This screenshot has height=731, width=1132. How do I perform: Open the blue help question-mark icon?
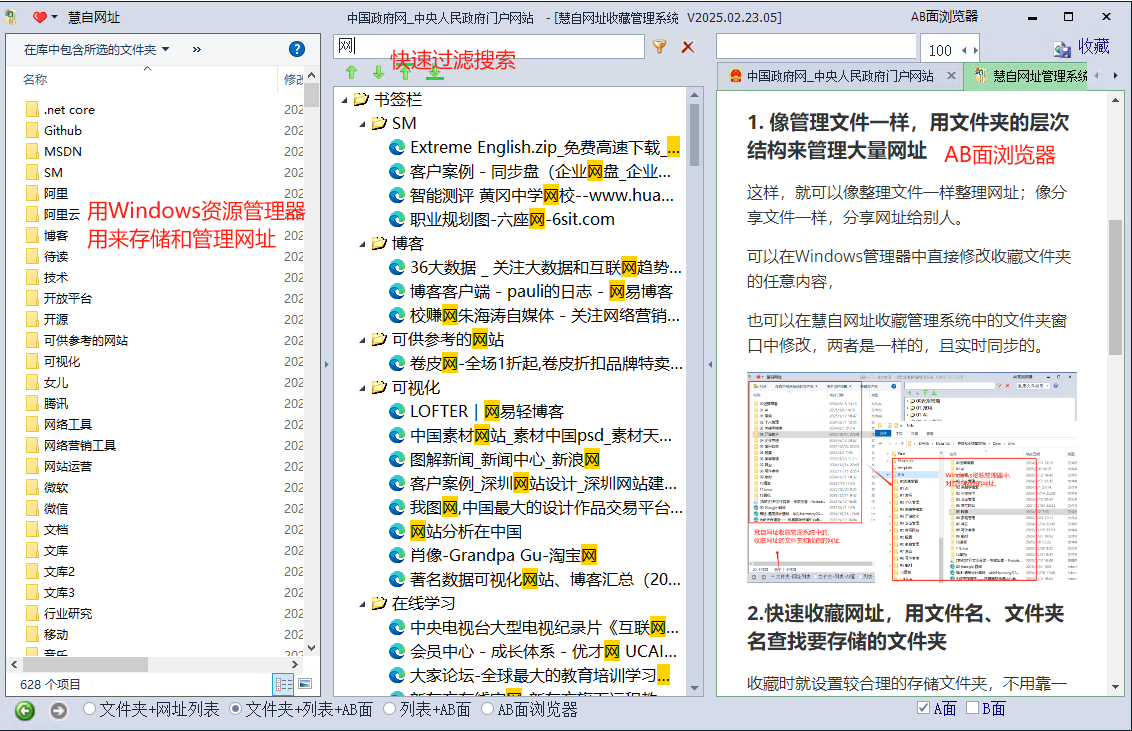coord(297,49)
